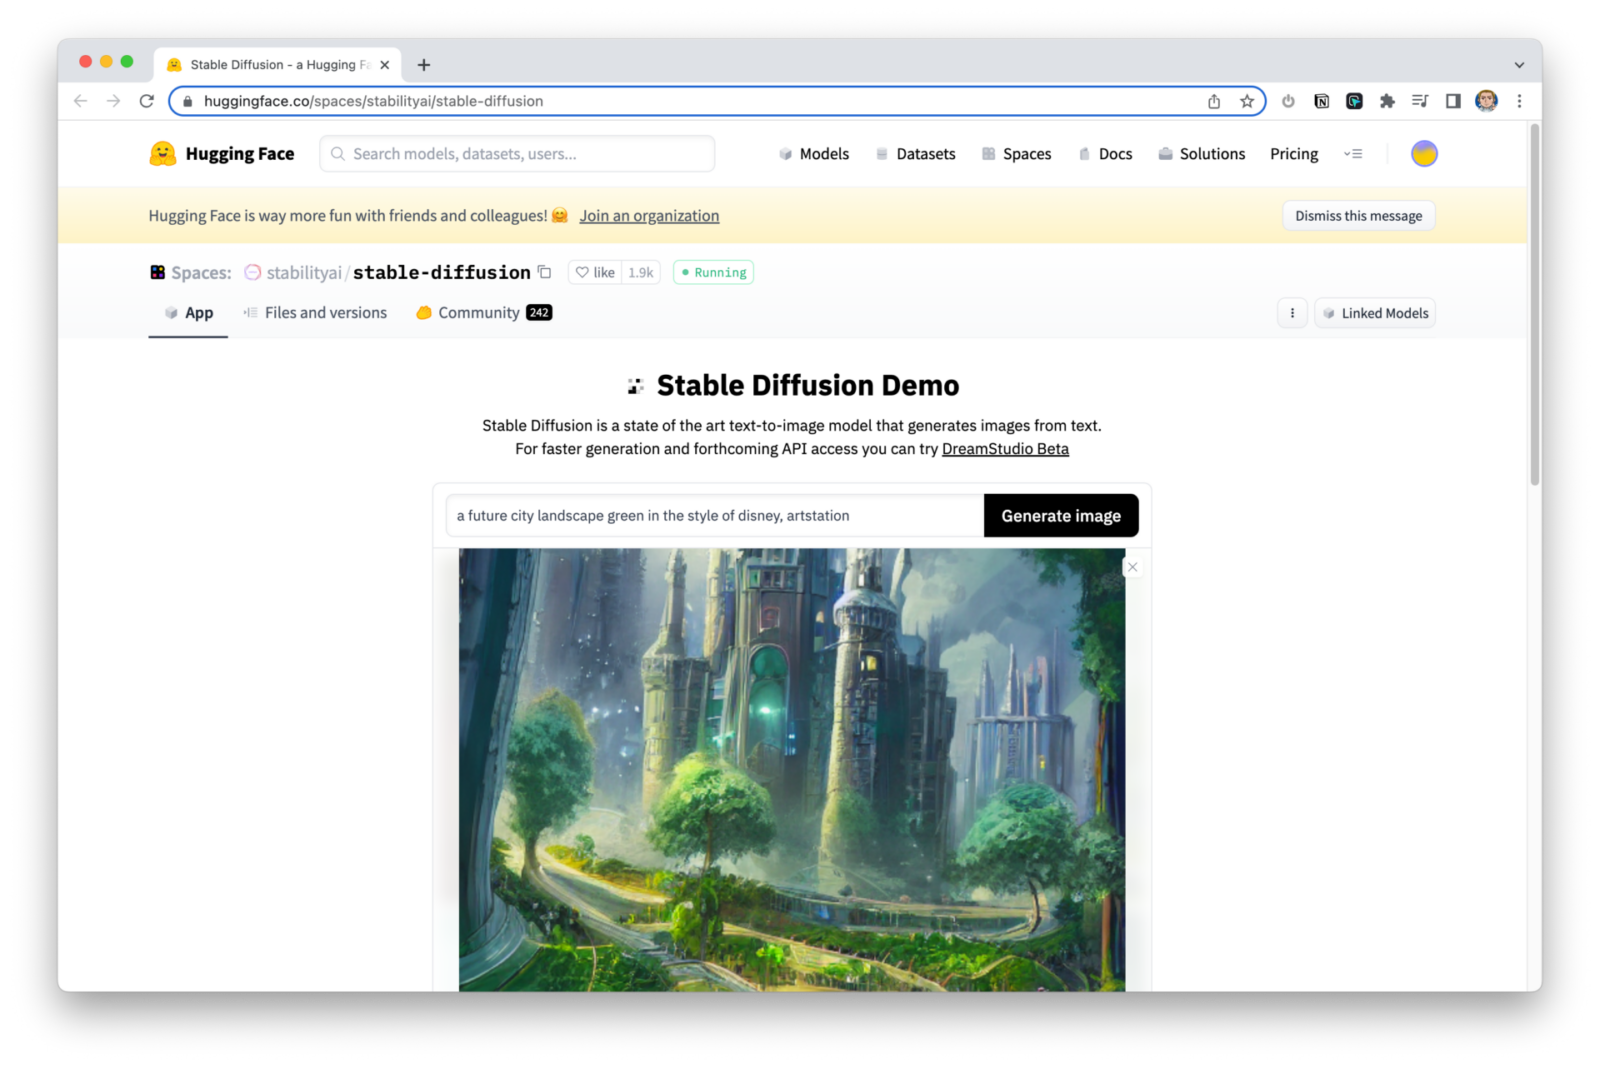The height and width of the screenshot is (1068, 1600).
Task: Like the stable-diffusion space
Action: click(595, 272)
